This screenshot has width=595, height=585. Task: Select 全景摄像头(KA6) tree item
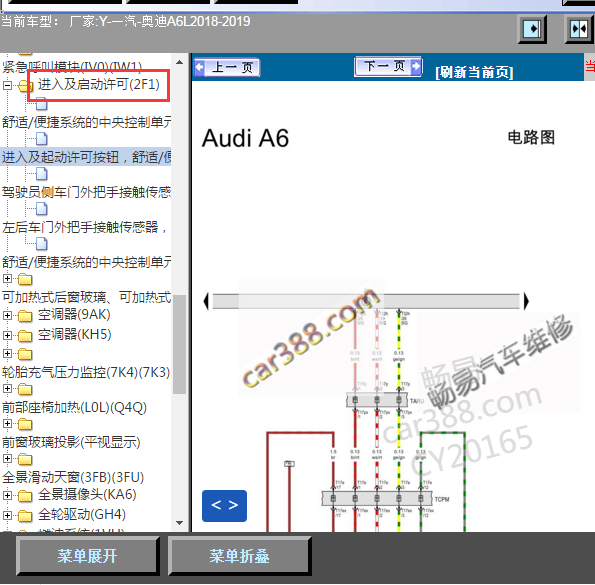click(x=87, y=495)
